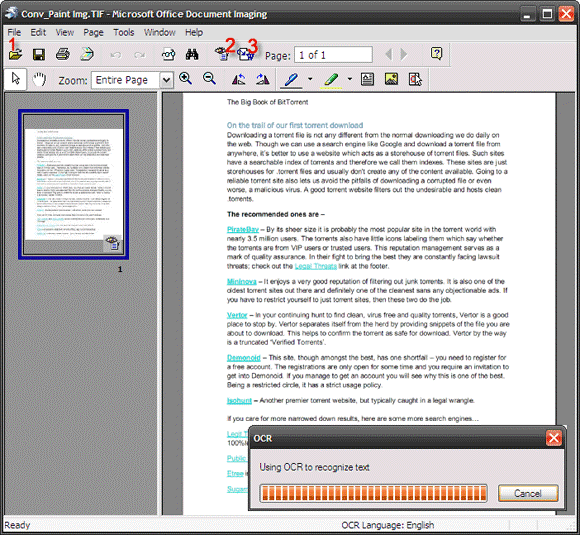
Task: Cancel the OCR recognition
Action: [x=528, y=493]
